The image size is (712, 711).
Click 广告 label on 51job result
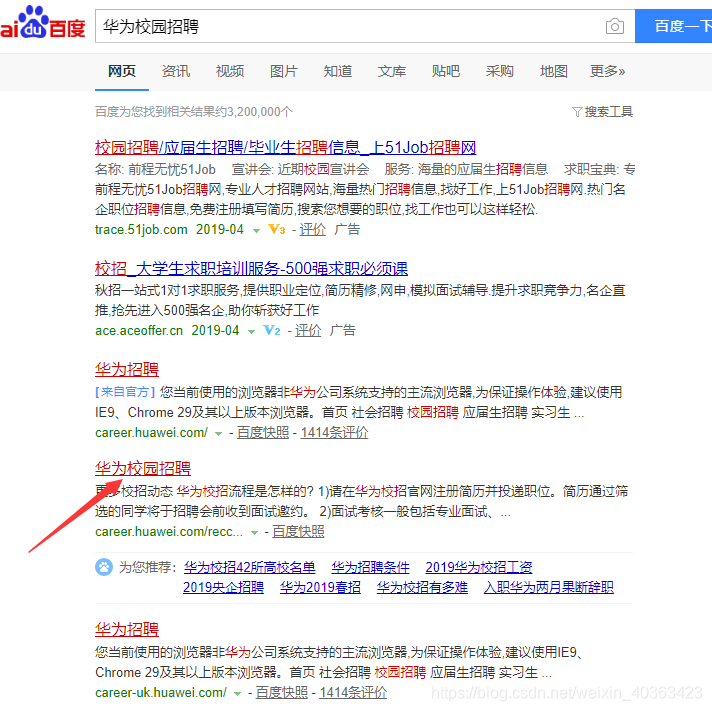[347, 230]
